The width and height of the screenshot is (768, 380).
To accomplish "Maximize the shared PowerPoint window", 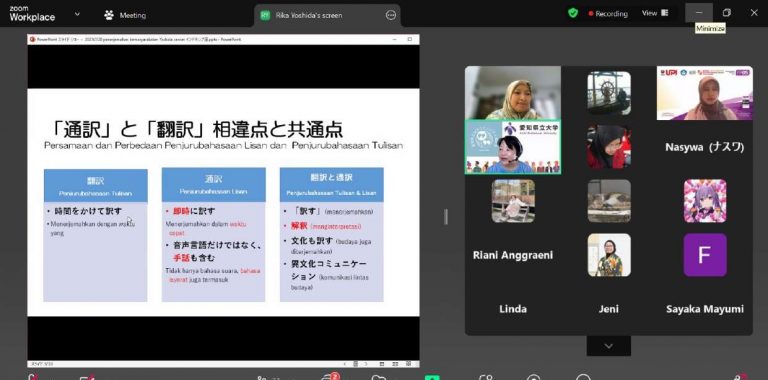I will pos(409,39).
